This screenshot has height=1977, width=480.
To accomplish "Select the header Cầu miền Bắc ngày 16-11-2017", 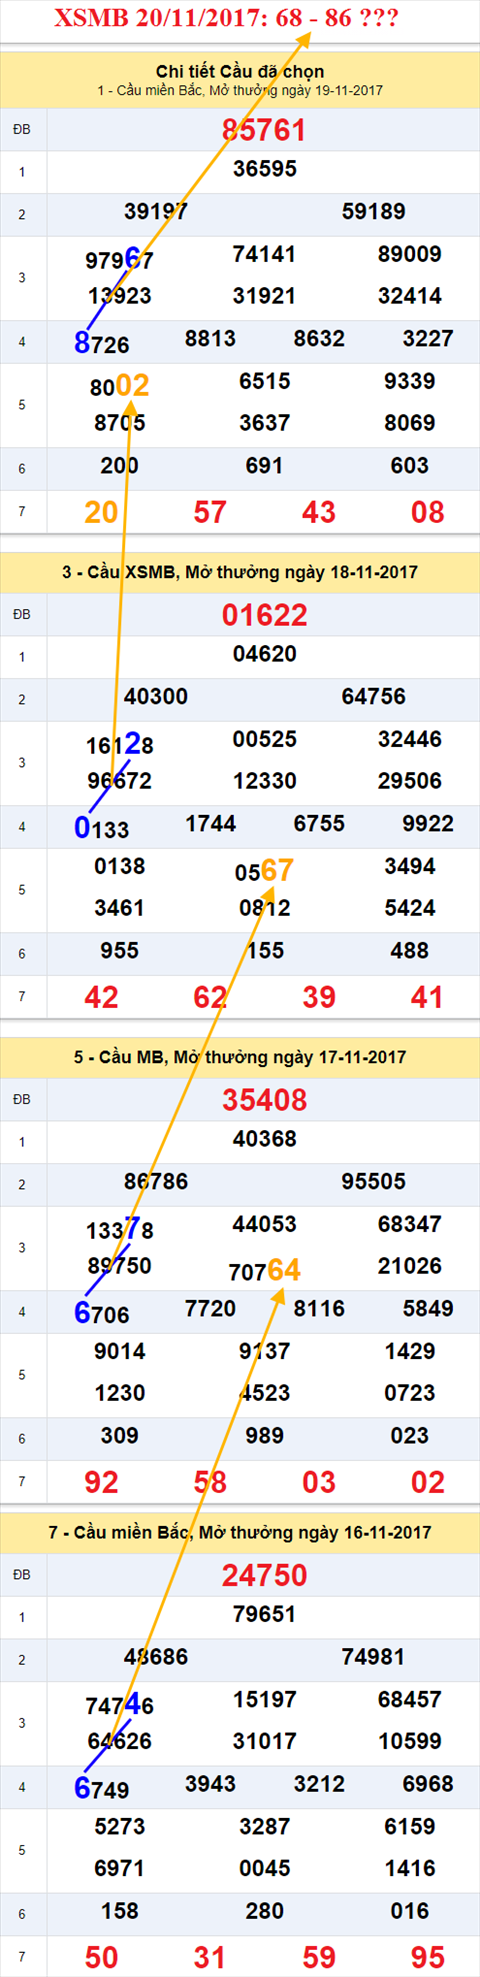I will [240, 1532].
